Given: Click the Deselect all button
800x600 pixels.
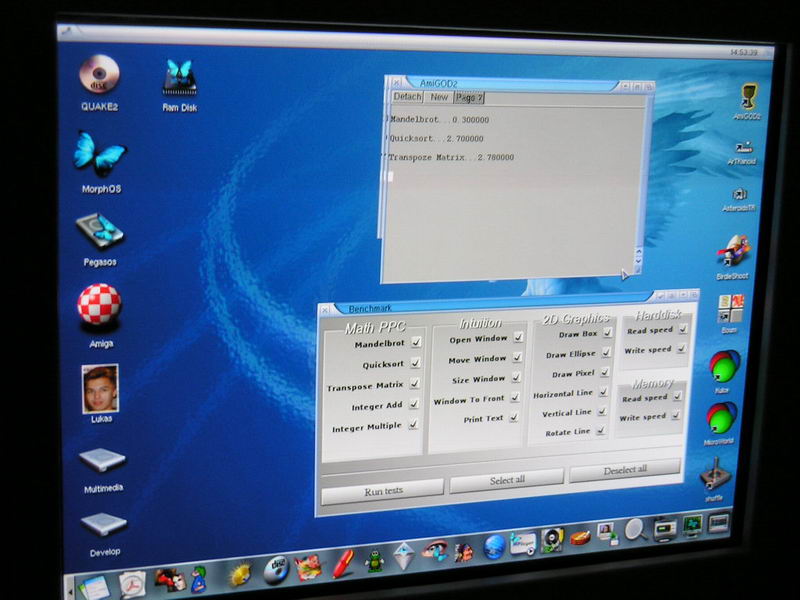Looking at the screenshot, I should click(x=625, y=469).
